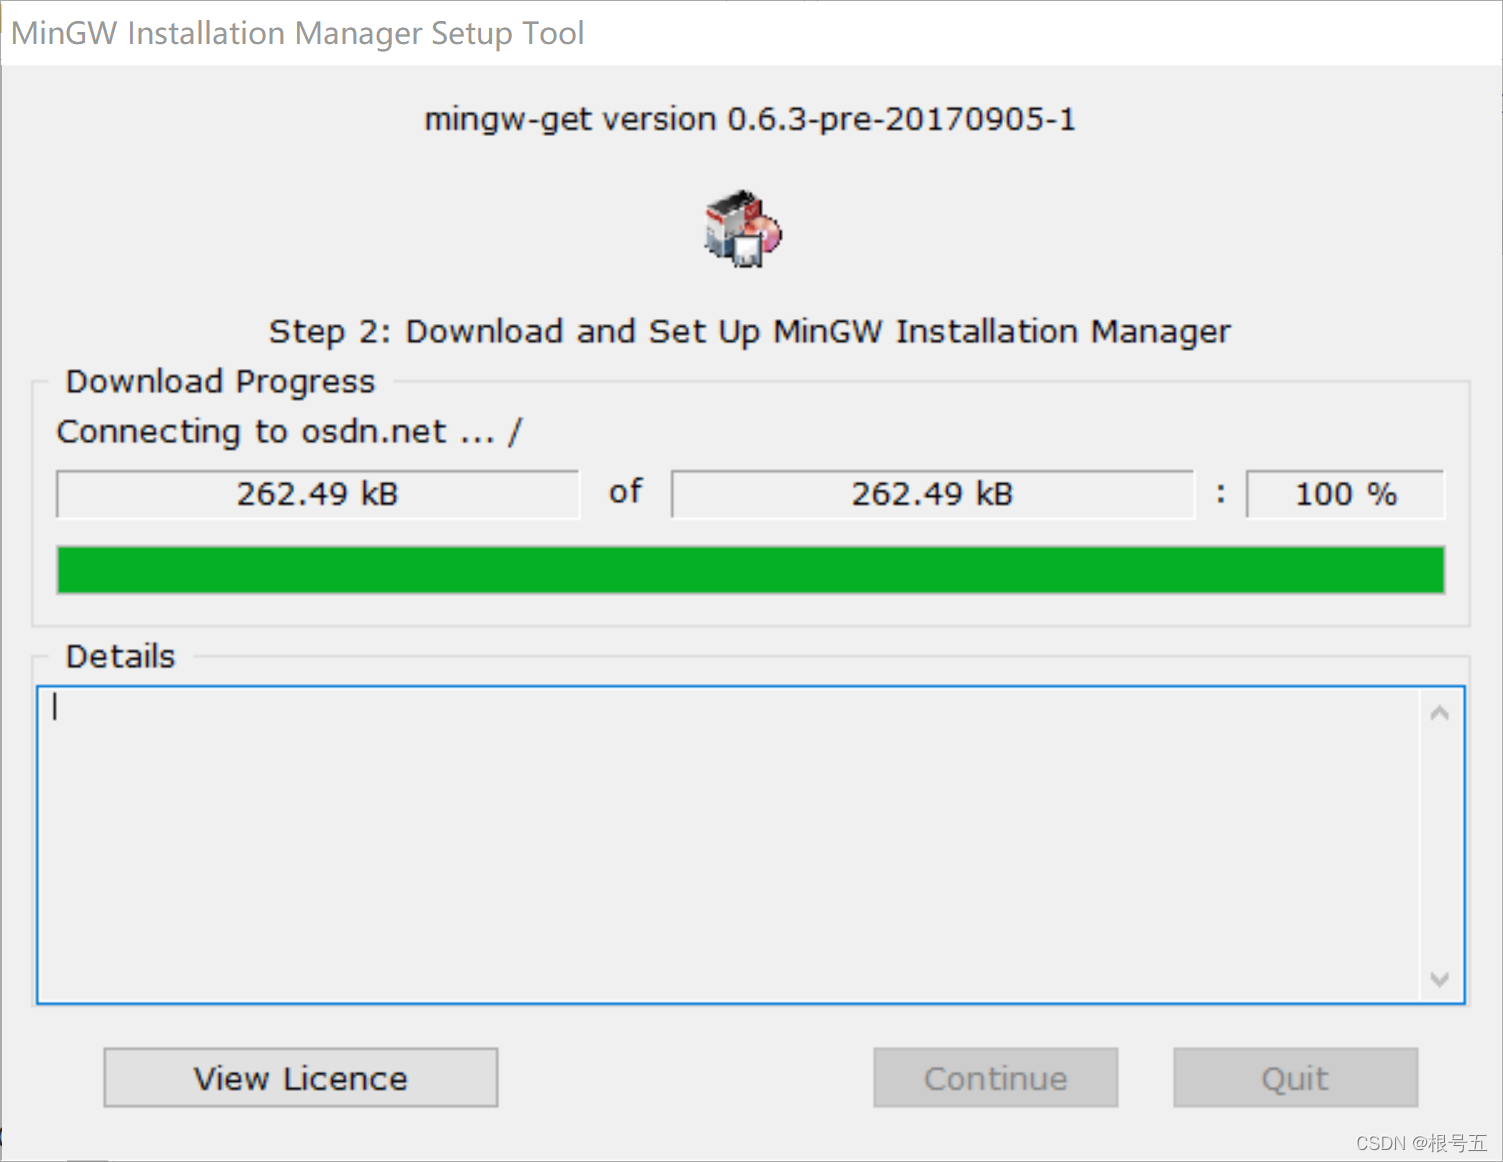The width and height of the screenshot is (1503, 1162).
Task: Click the Details scrollbar track
Action: tap(1440, 846)
